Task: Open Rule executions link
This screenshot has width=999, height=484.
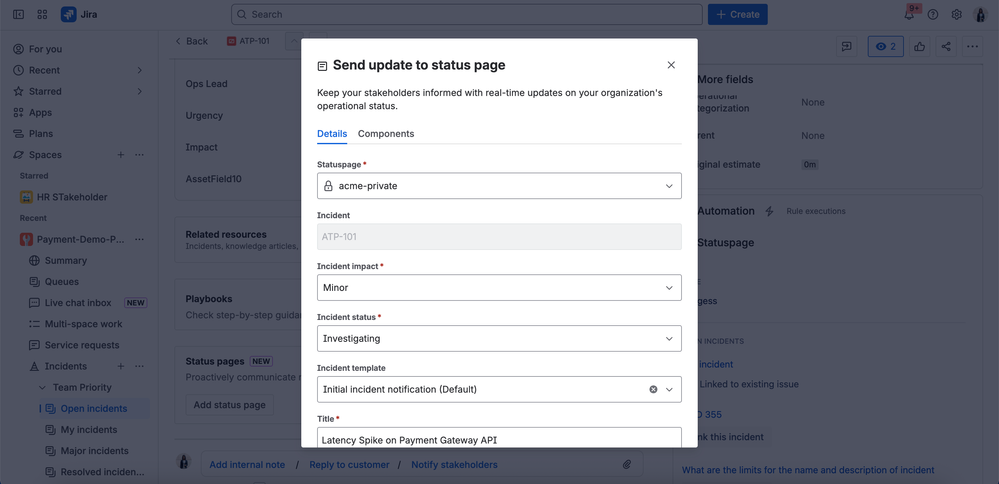Action: click(x=816, y=211)
